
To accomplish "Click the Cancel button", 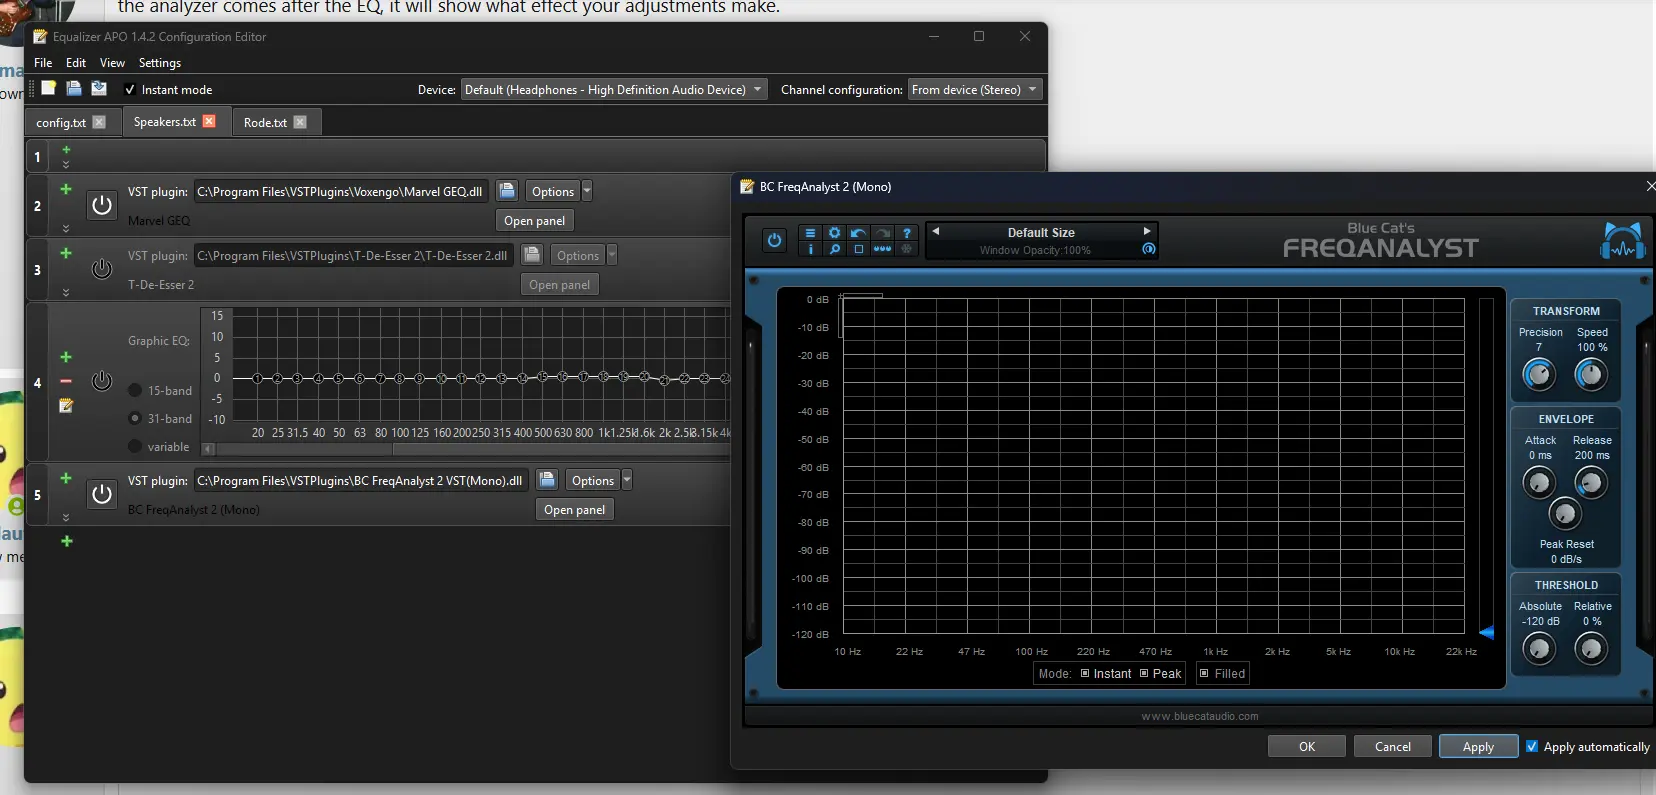I will (x=1392, y=746).
